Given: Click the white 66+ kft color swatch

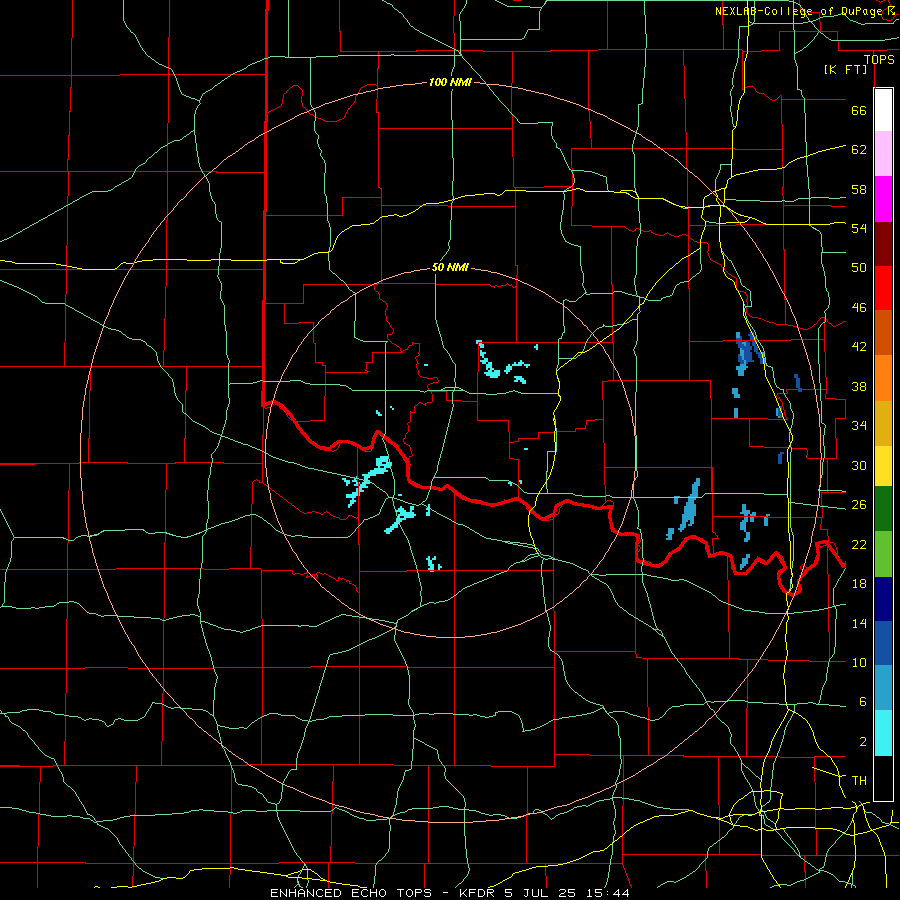Looking at the screenshot, I should pos(883,110).
